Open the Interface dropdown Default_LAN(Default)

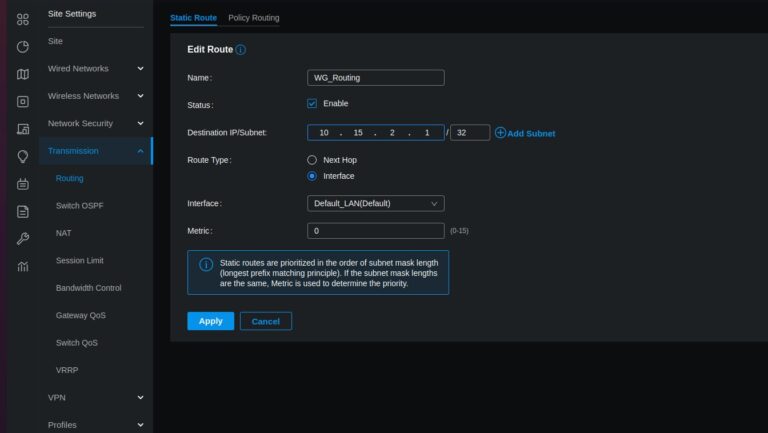(376, 203)
